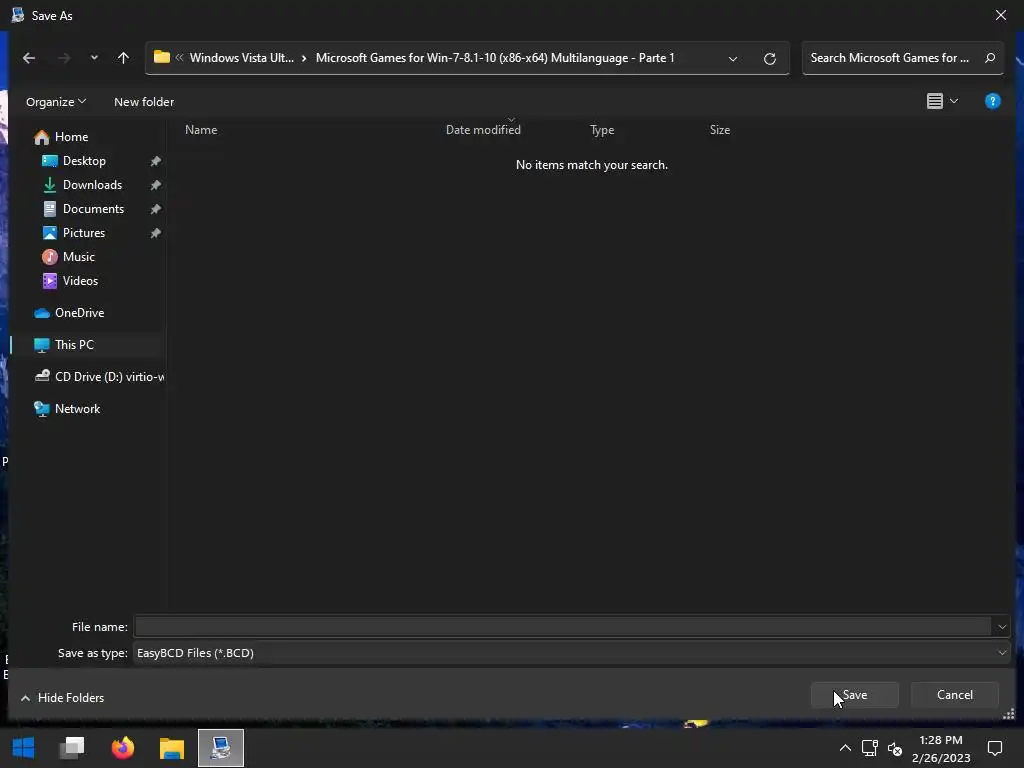The width and height of the screenshot is (1024, 768).
Task: Open Task View on taskbar
Action: coord(72,748)
